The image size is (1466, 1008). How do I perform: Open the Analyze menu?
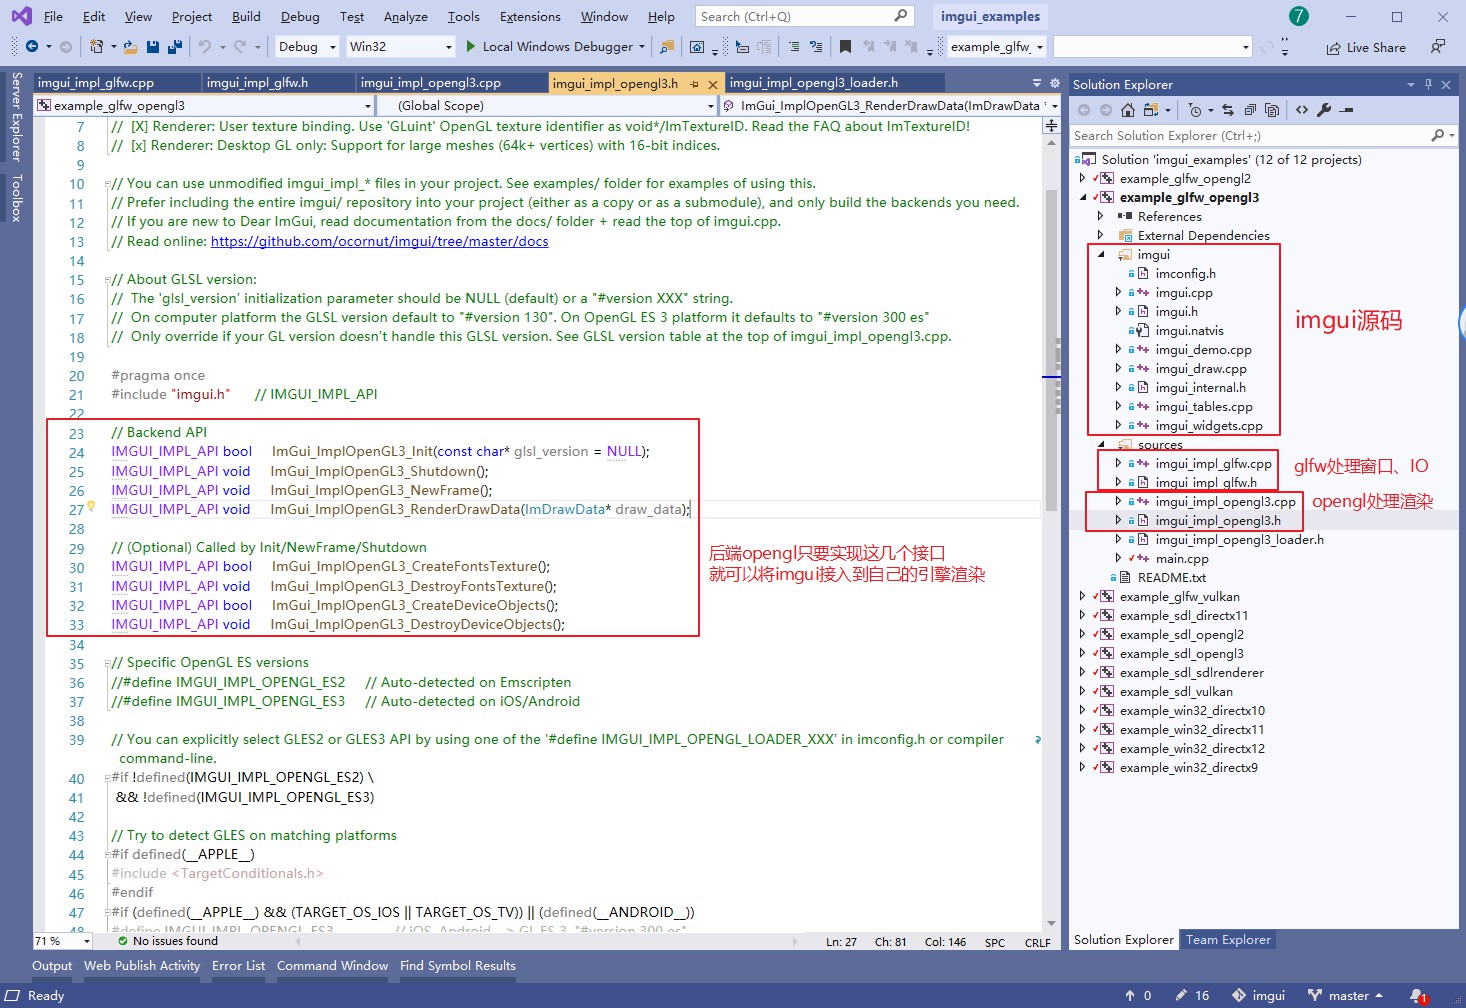coord(405,16)
